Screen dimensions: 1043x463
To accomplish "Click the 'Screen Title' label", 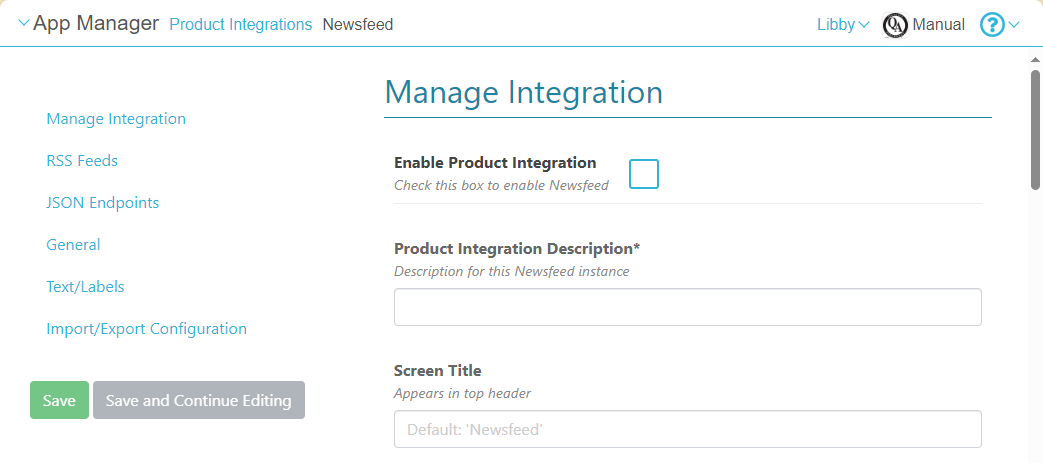I will click(x=438, y=371).
